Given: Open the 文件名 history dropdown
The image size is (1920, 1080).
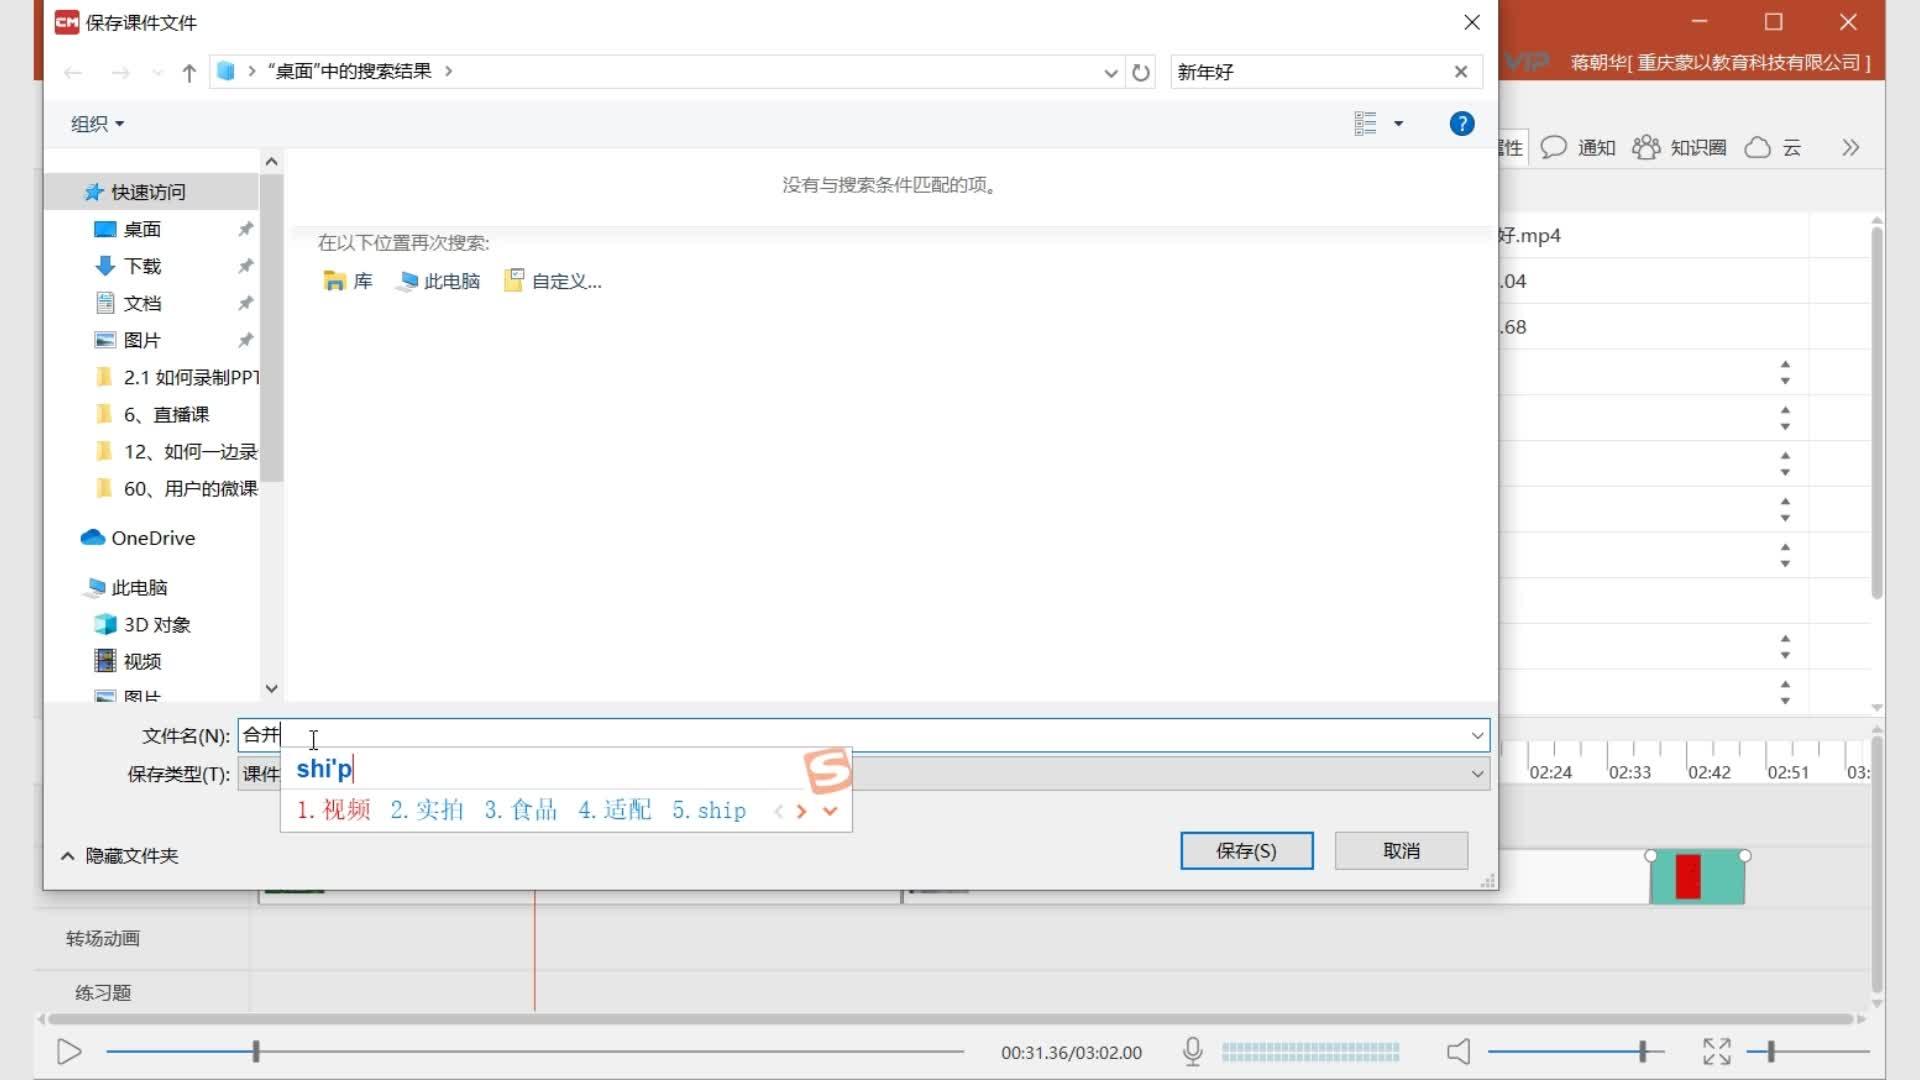Looking at the screenshot, I should tap(1477, 736).
